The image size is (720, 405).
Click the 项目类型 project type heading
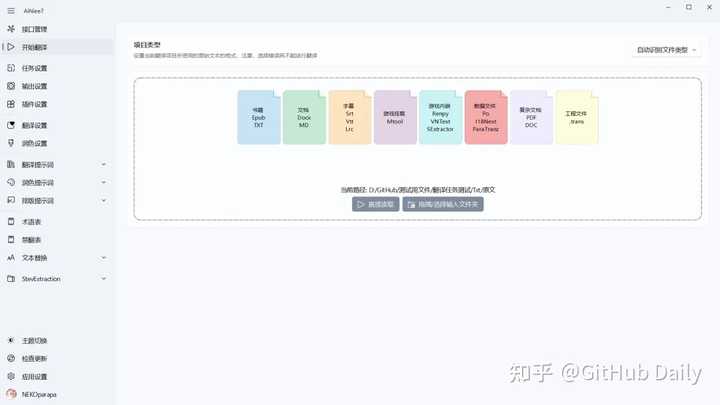click(147, 45)
